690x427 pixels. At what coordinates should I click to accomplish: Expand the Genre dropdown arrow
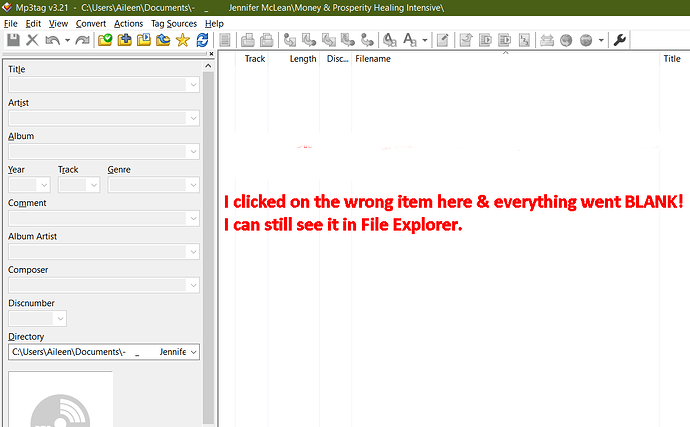[x=193, y=185]
